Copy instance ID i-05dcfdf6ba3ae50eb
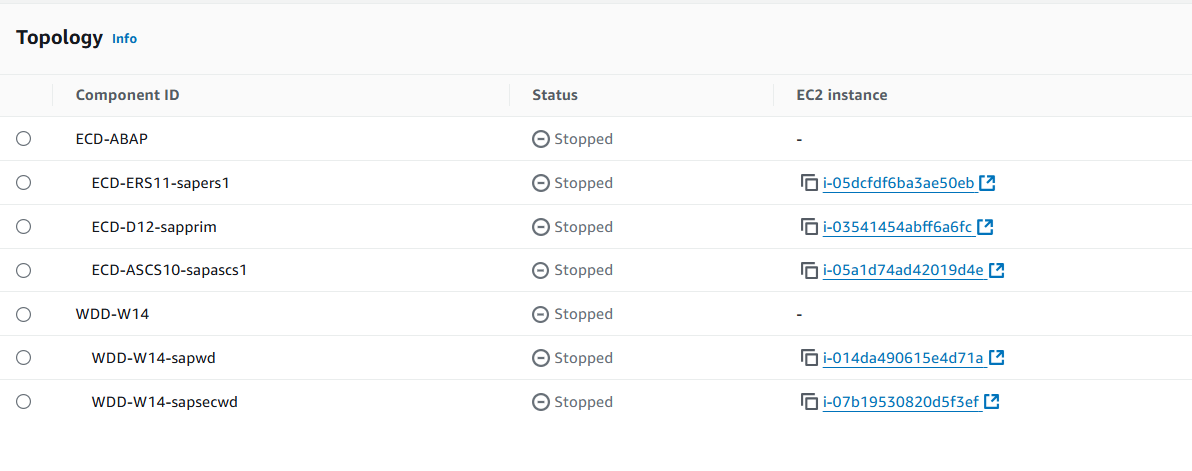 (x=808, y=183)
